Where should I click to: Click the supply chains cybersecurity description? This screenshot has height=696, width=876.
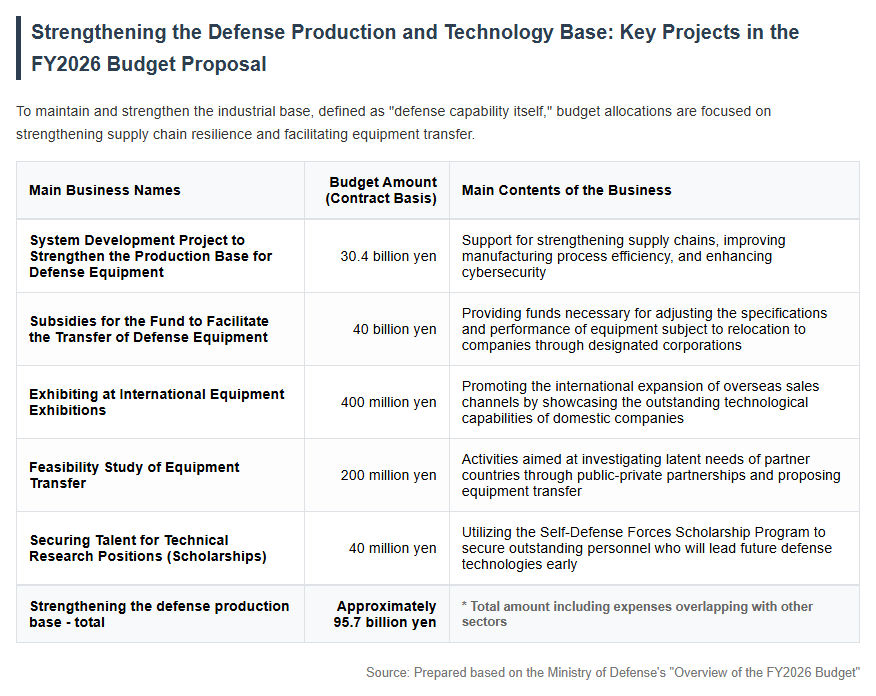pyautogui.click(x=623, y=256)
